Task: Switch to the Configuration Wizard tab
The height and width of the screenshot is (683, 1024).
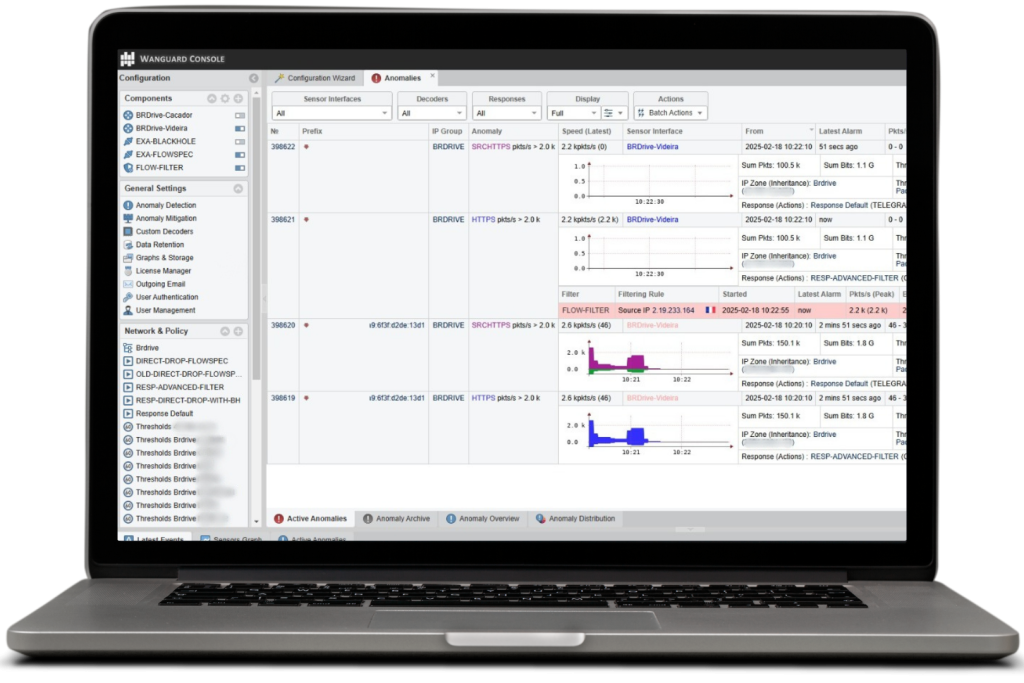Action: pyautogui.click(x=315, y=78)
